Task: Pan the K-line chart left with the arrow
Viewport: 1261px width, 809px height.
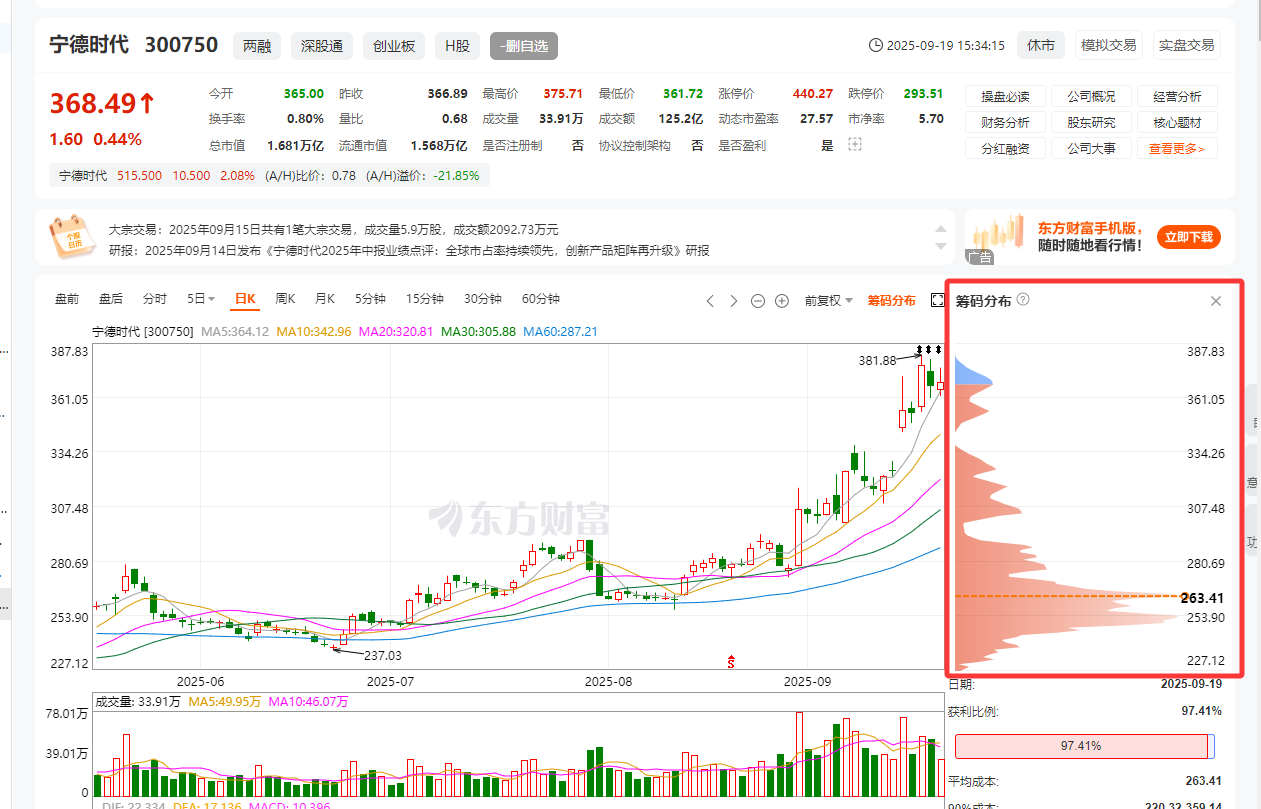Action: click(x=710, y=300)
